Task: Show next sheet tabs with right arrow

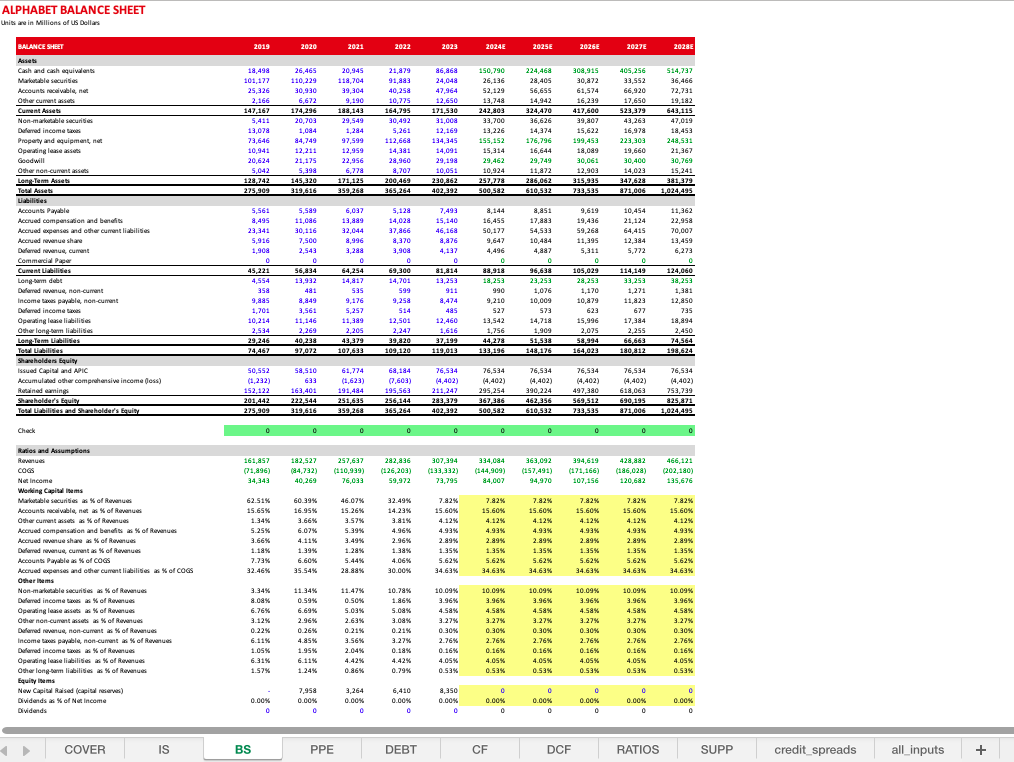Action: (x=26, y=750)
